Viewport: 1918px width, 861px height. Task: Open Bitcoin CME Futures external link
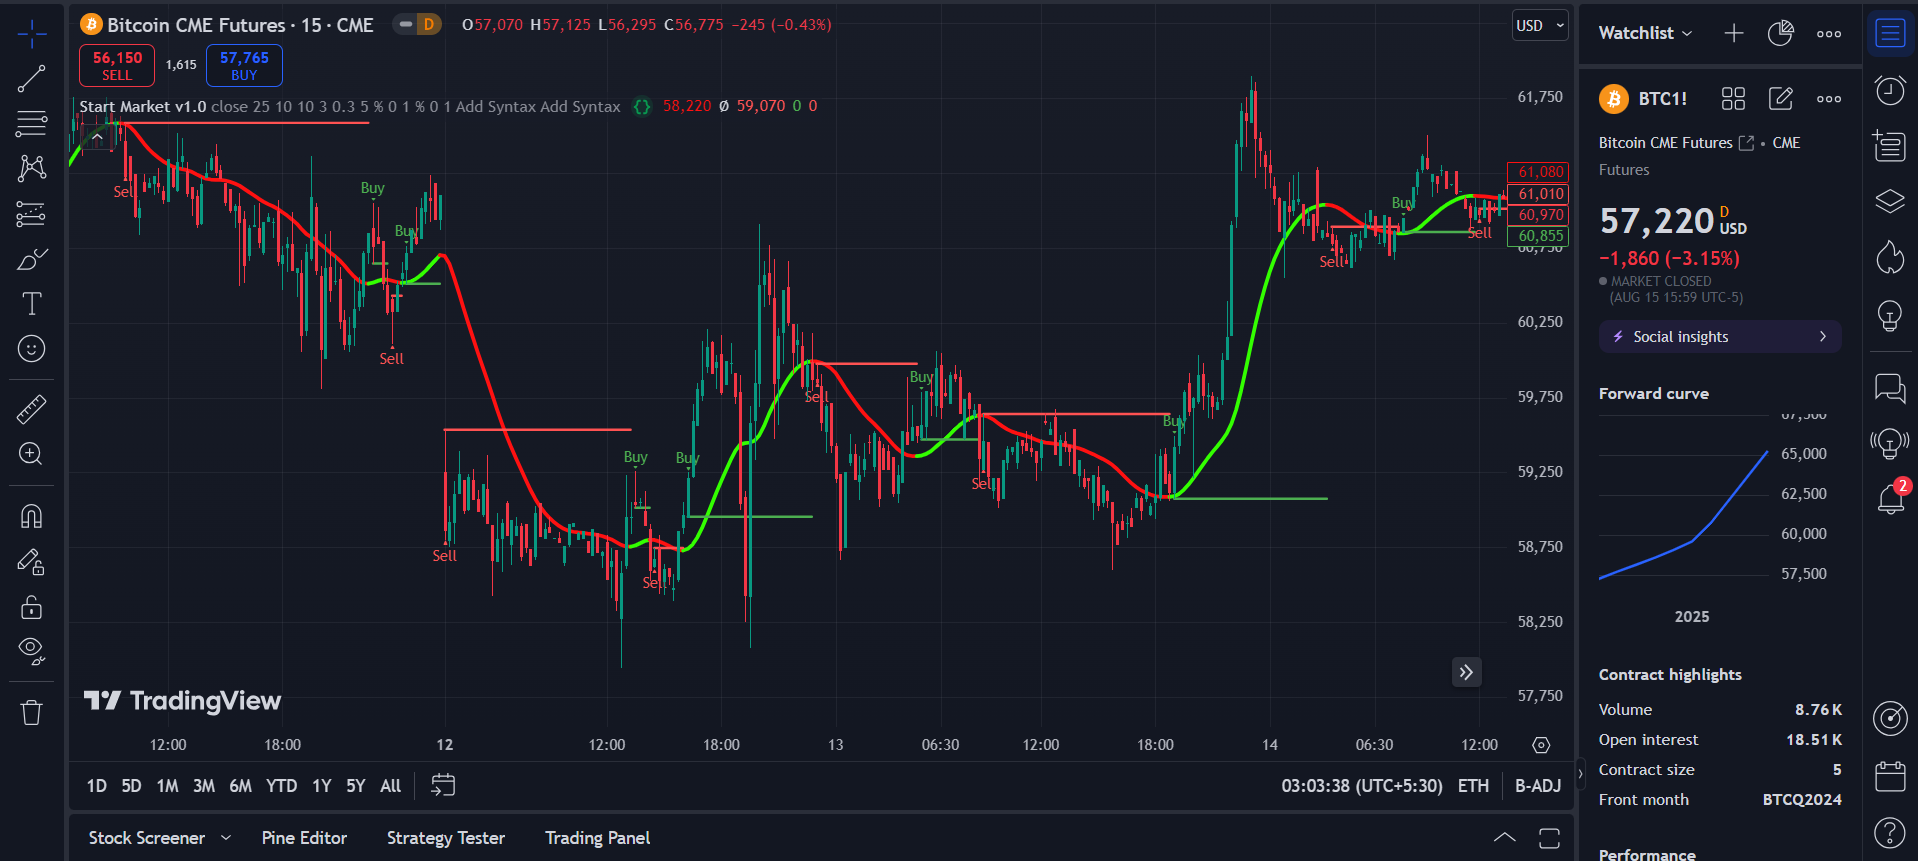[x=1746, y=143]
